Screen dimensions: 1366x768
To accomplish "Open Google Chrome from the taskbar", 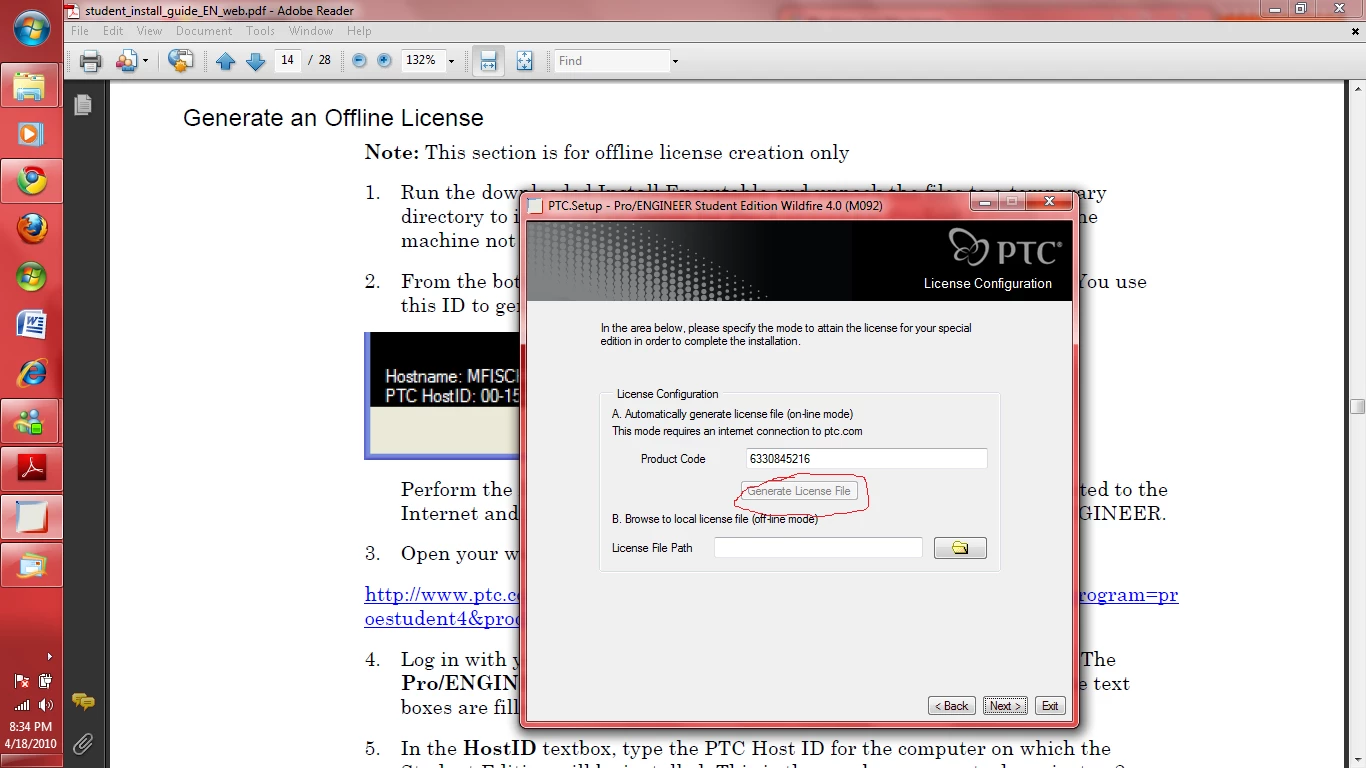I will (31, 181).
